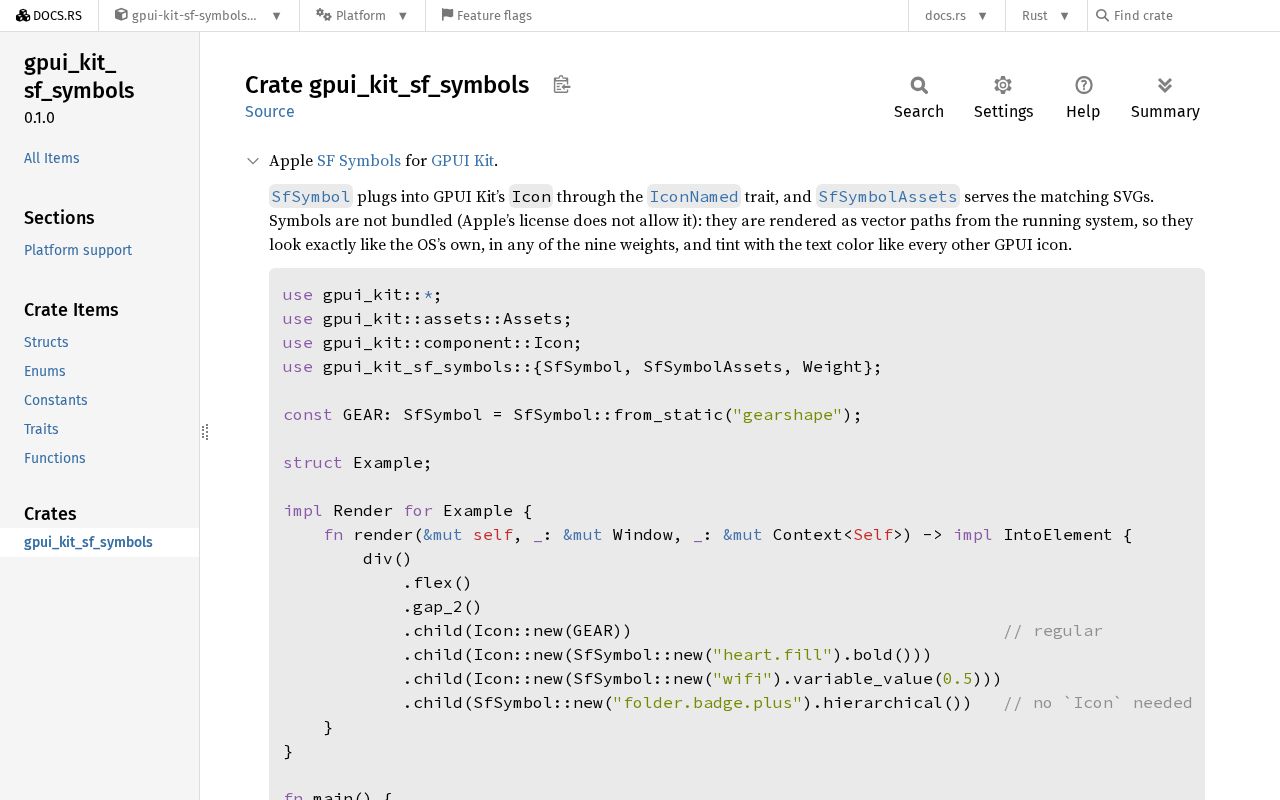1280x800 pixels.
Task: Open the Platform dropdown menu
Action: [x=362, y=16]
